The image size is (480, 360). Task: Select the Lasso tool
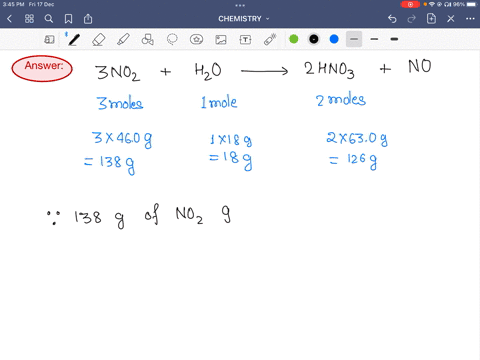[172, 39]
